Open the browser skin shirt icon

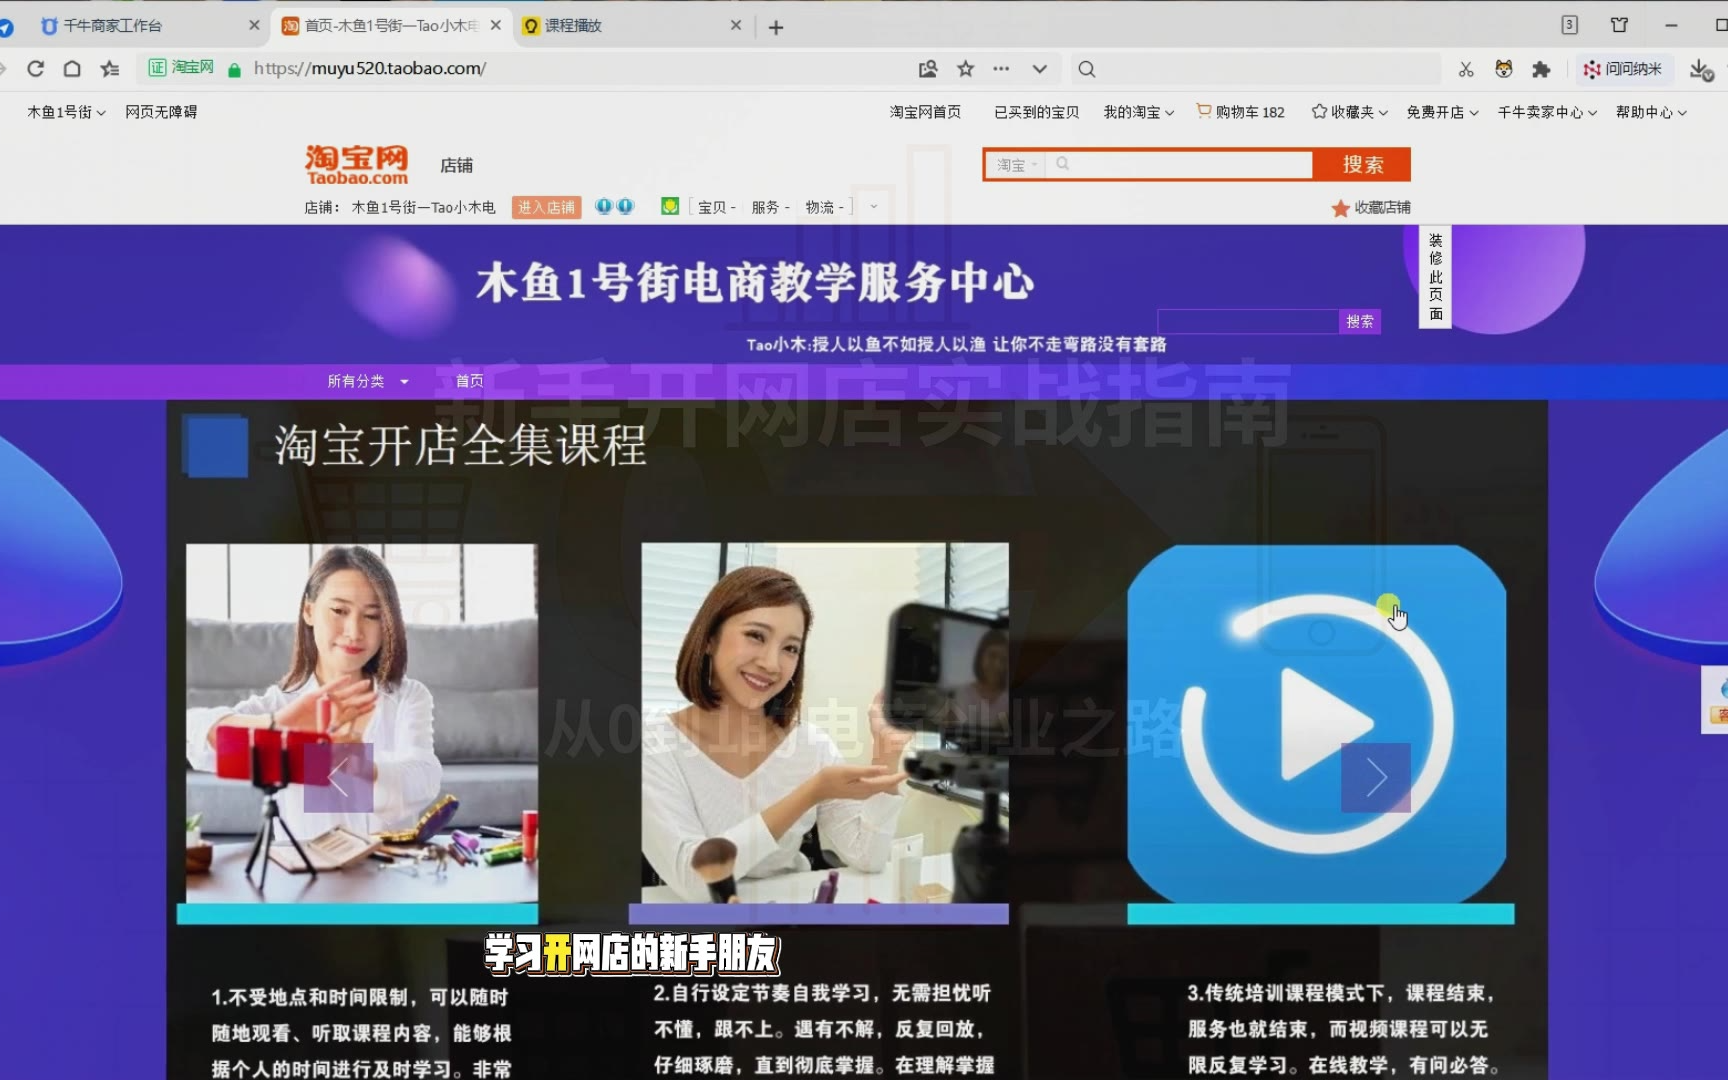(x=1619, y=25)
